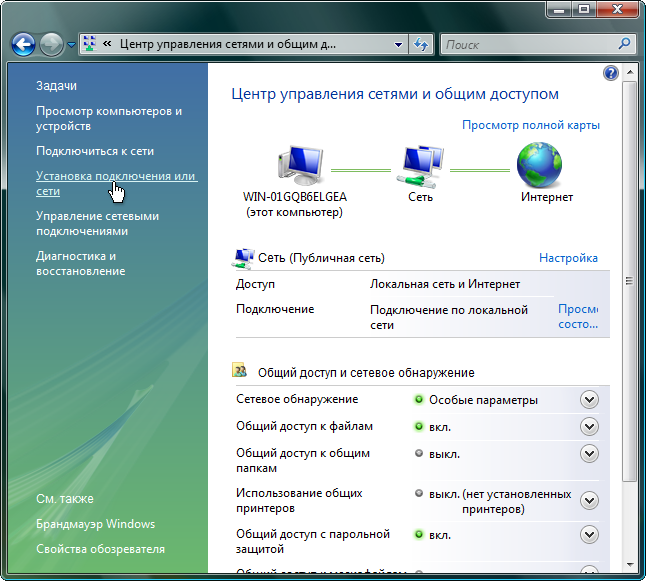Minimize the window
Image resolution: width=646 pixels, height=581 pixels.
pyautogui.click(x=559, y=9)
